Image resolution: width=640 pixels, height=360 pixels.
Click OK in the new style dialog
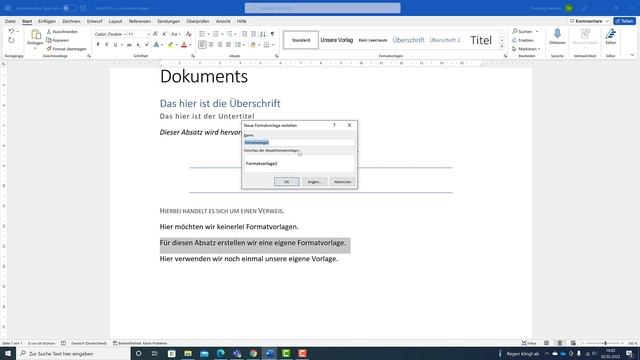(x=287, y=182)
